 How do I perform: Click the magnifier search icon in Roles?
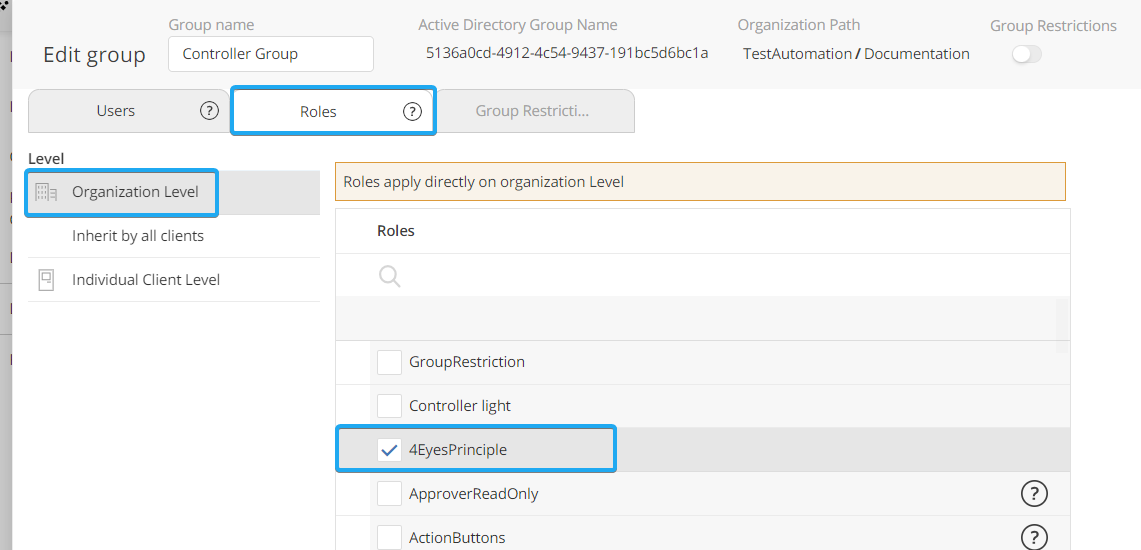click(390, 276)
